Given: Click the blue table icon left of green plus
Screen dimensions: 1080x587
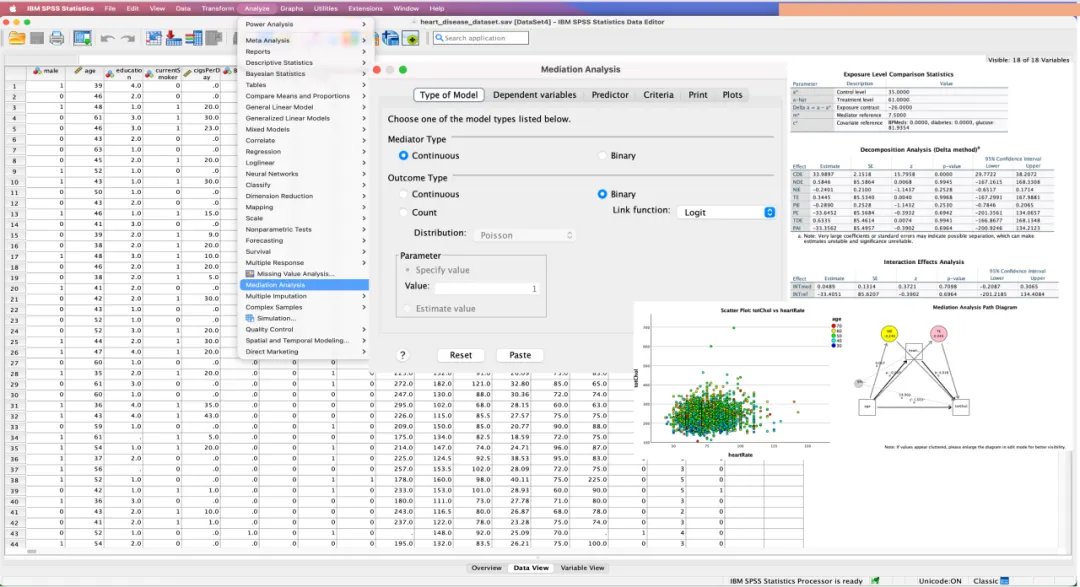Looking at the screenshot, I should pos(391,38).
